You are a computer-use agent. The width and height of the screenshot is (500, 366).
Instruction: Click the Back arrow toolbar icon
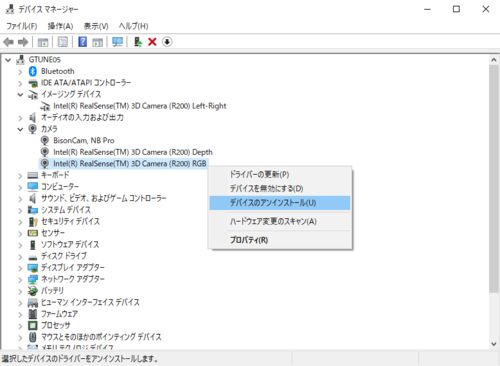[8, 42]
